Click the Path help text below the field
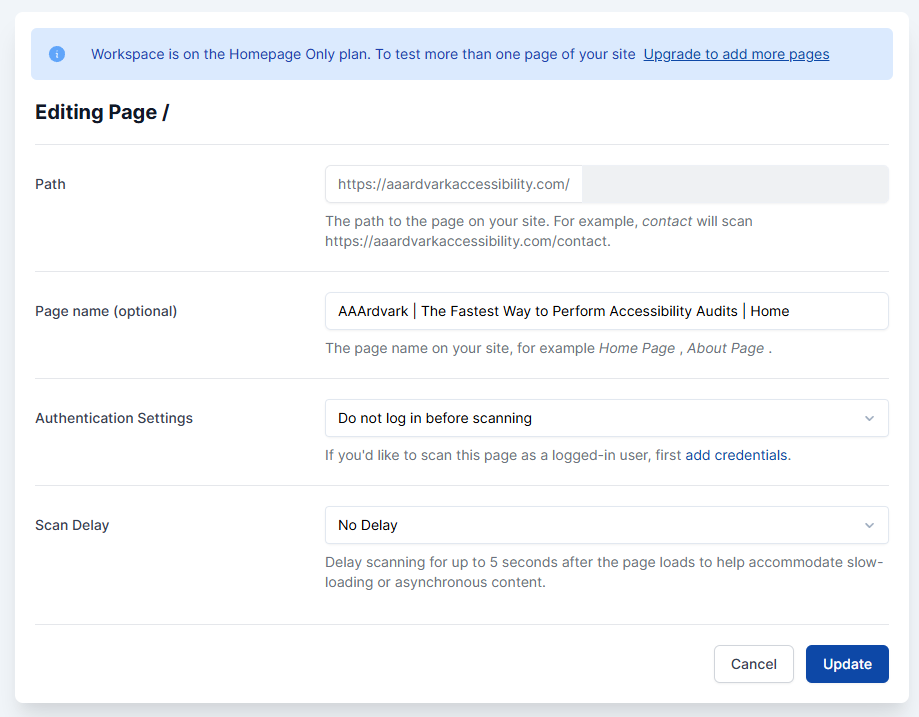Image resolution: width=919 pixels, height=717 pixels. pos(538,231)
